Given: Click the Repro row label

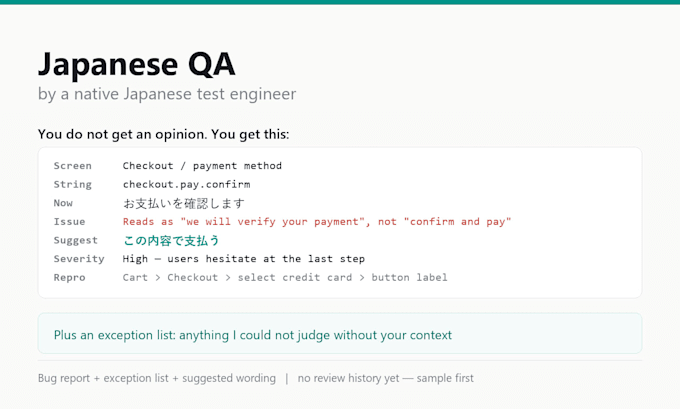Looking at the screenshot, I should (x=69, y=278).
